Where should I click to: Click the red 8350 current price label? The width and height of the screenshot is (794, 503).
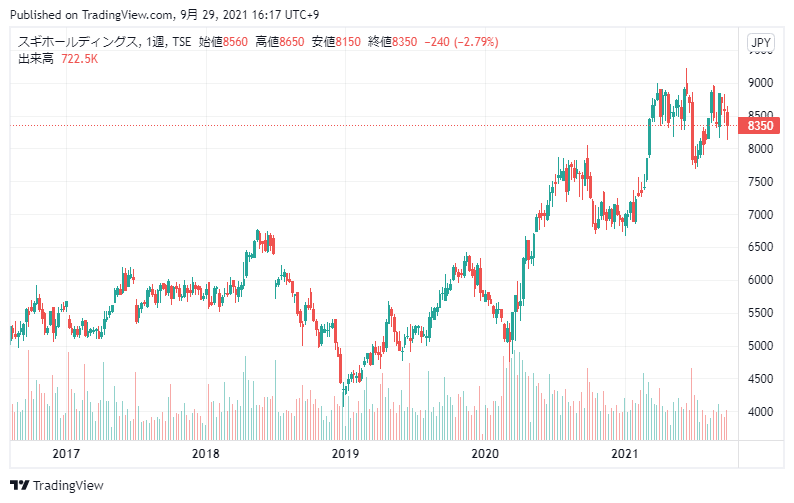point(759,126)
